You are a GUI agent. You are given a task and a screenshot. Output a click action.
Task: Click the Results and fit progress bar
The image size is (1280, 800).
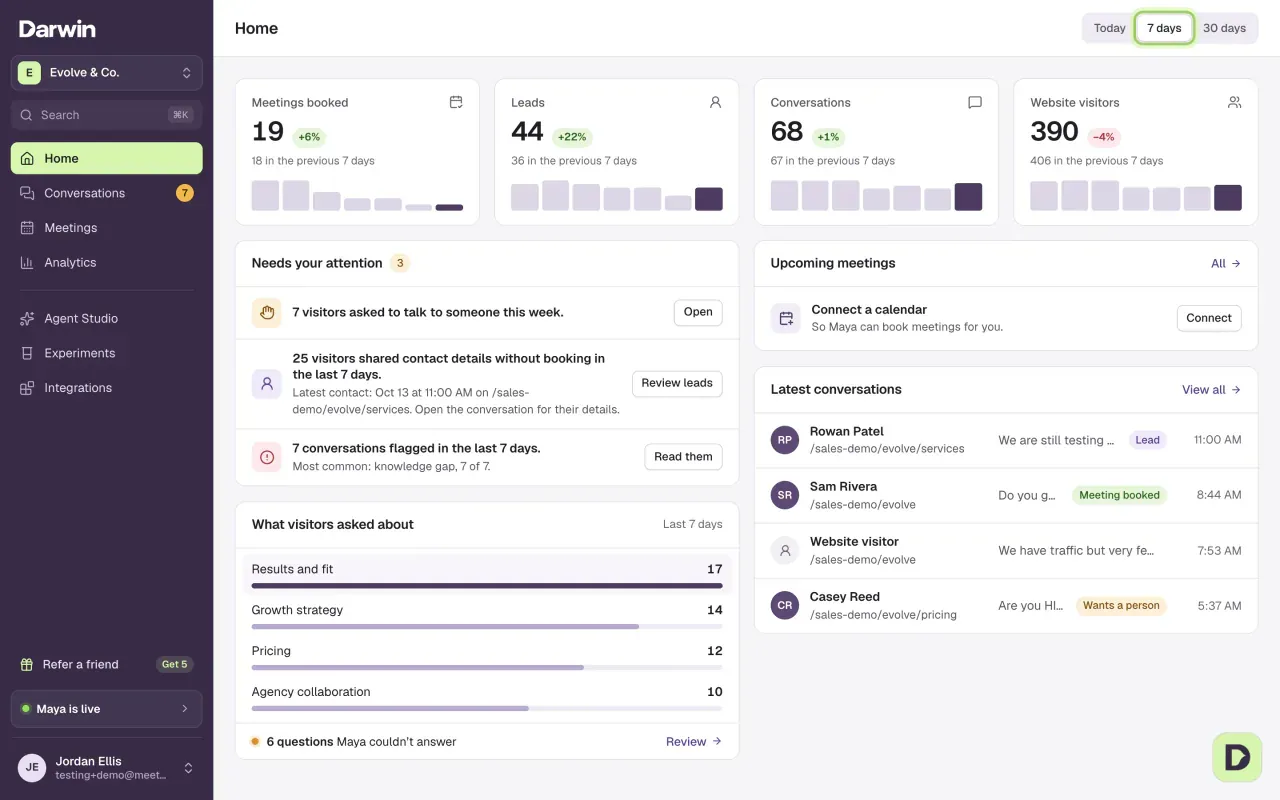tap(487, 586)
